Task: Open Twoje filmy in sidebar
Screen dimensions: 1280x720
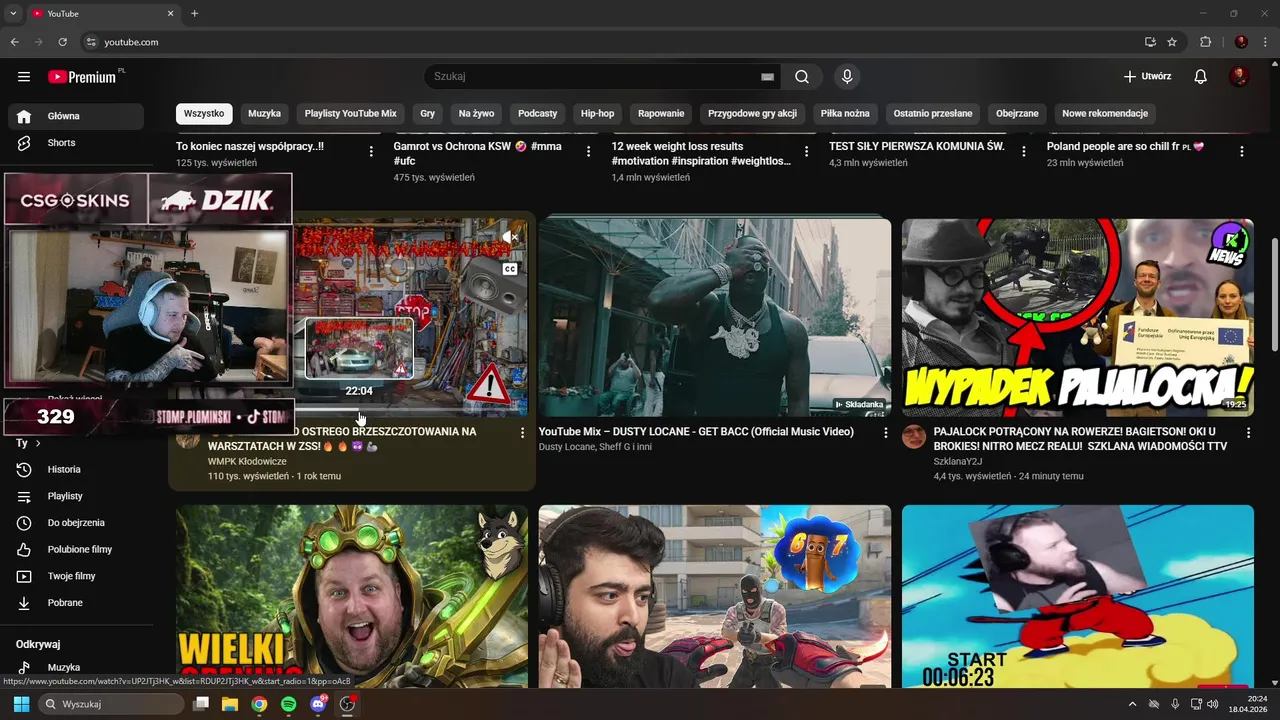Action: pos(76,576)
